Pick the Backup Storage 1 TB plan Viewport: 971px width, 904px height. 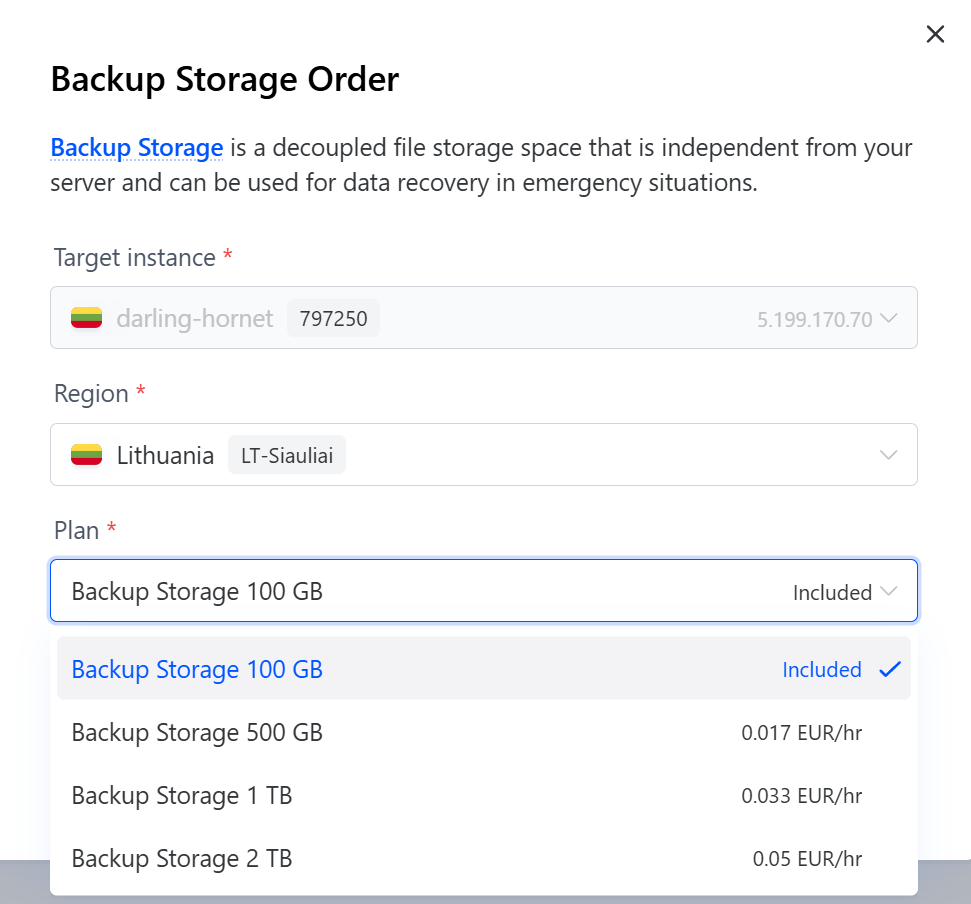click(x=182, y=796)
